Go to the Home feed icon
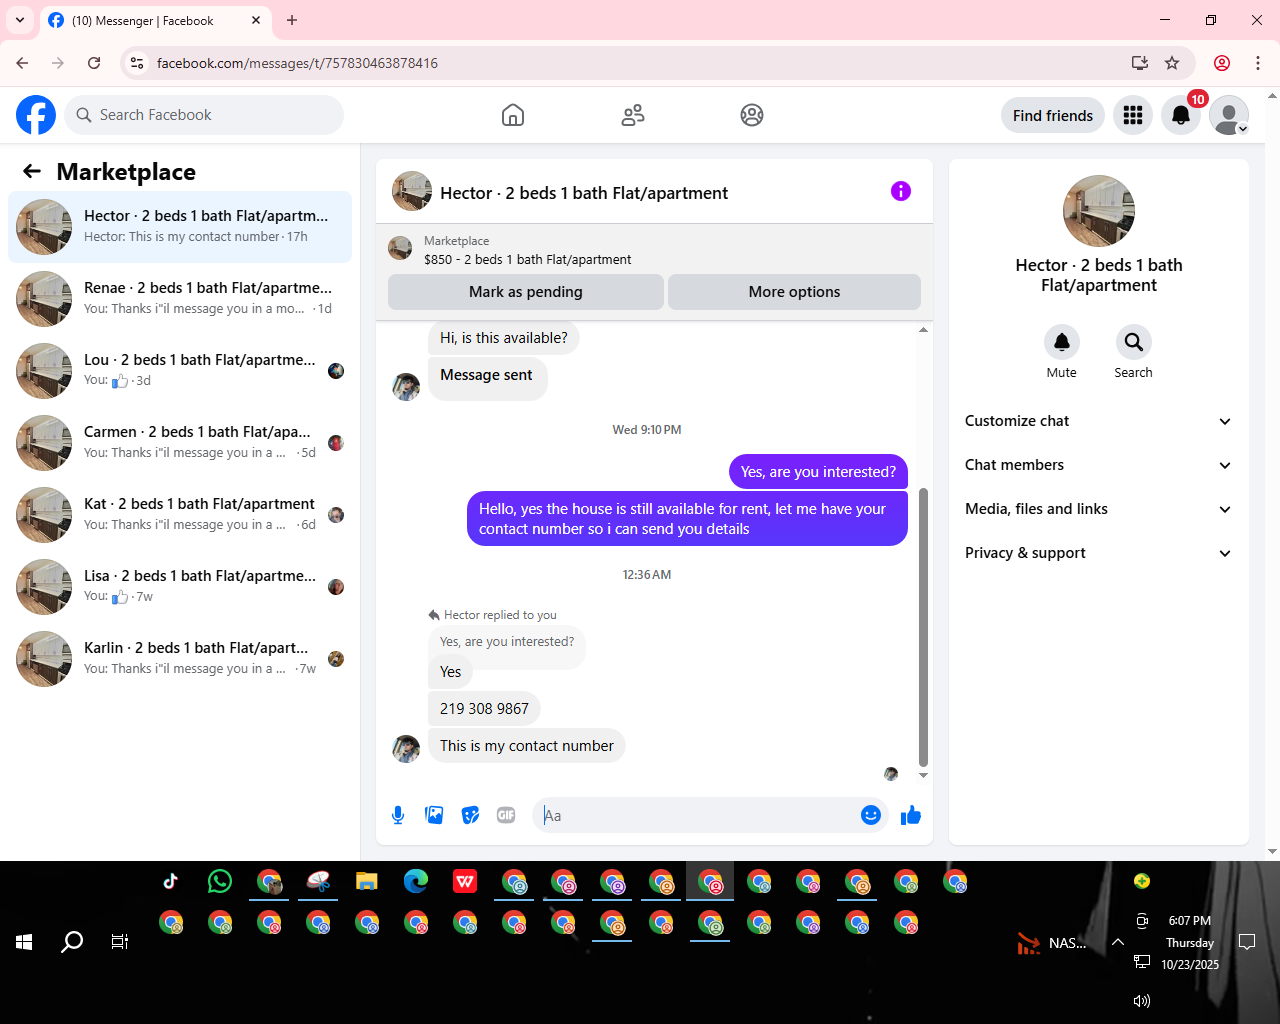Viewport: 1280px width, 1024px height. [513, 115]
